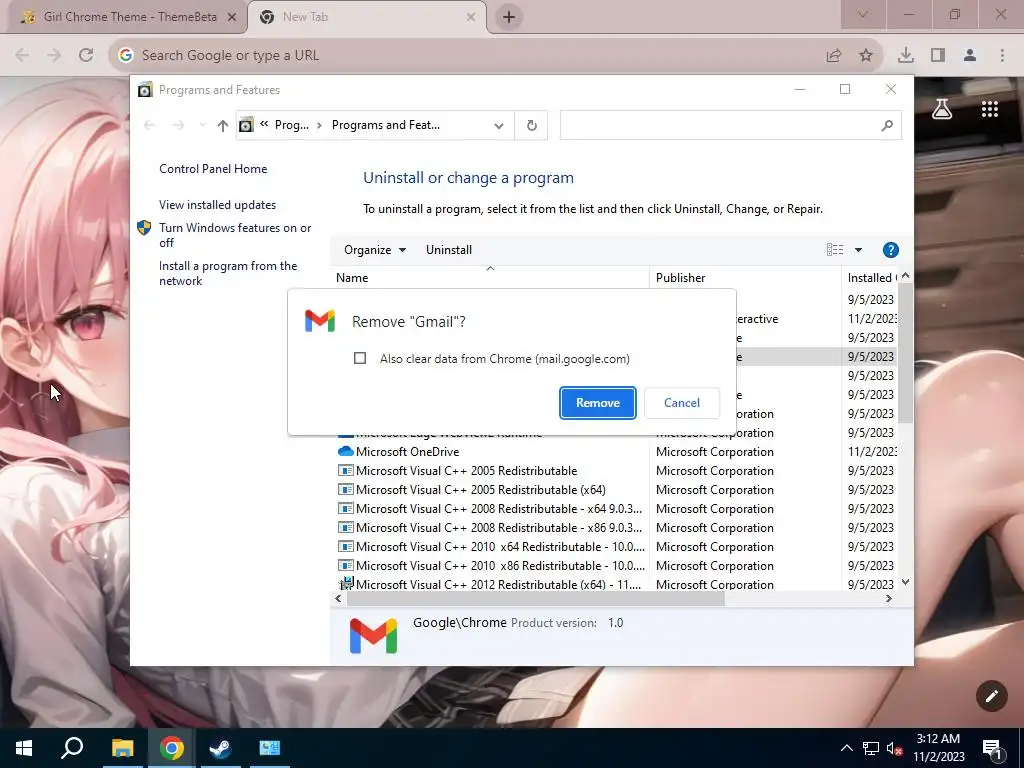
Task: Bookmark this tab with star icon
Action: point(866,56)
